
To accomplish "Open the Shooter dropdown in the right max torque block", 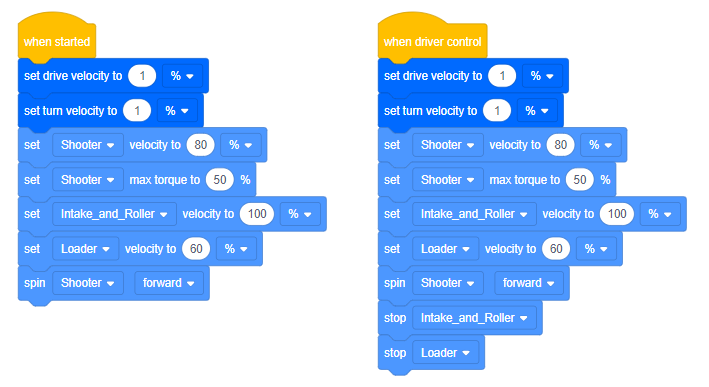I will click(x=448, y=180).
